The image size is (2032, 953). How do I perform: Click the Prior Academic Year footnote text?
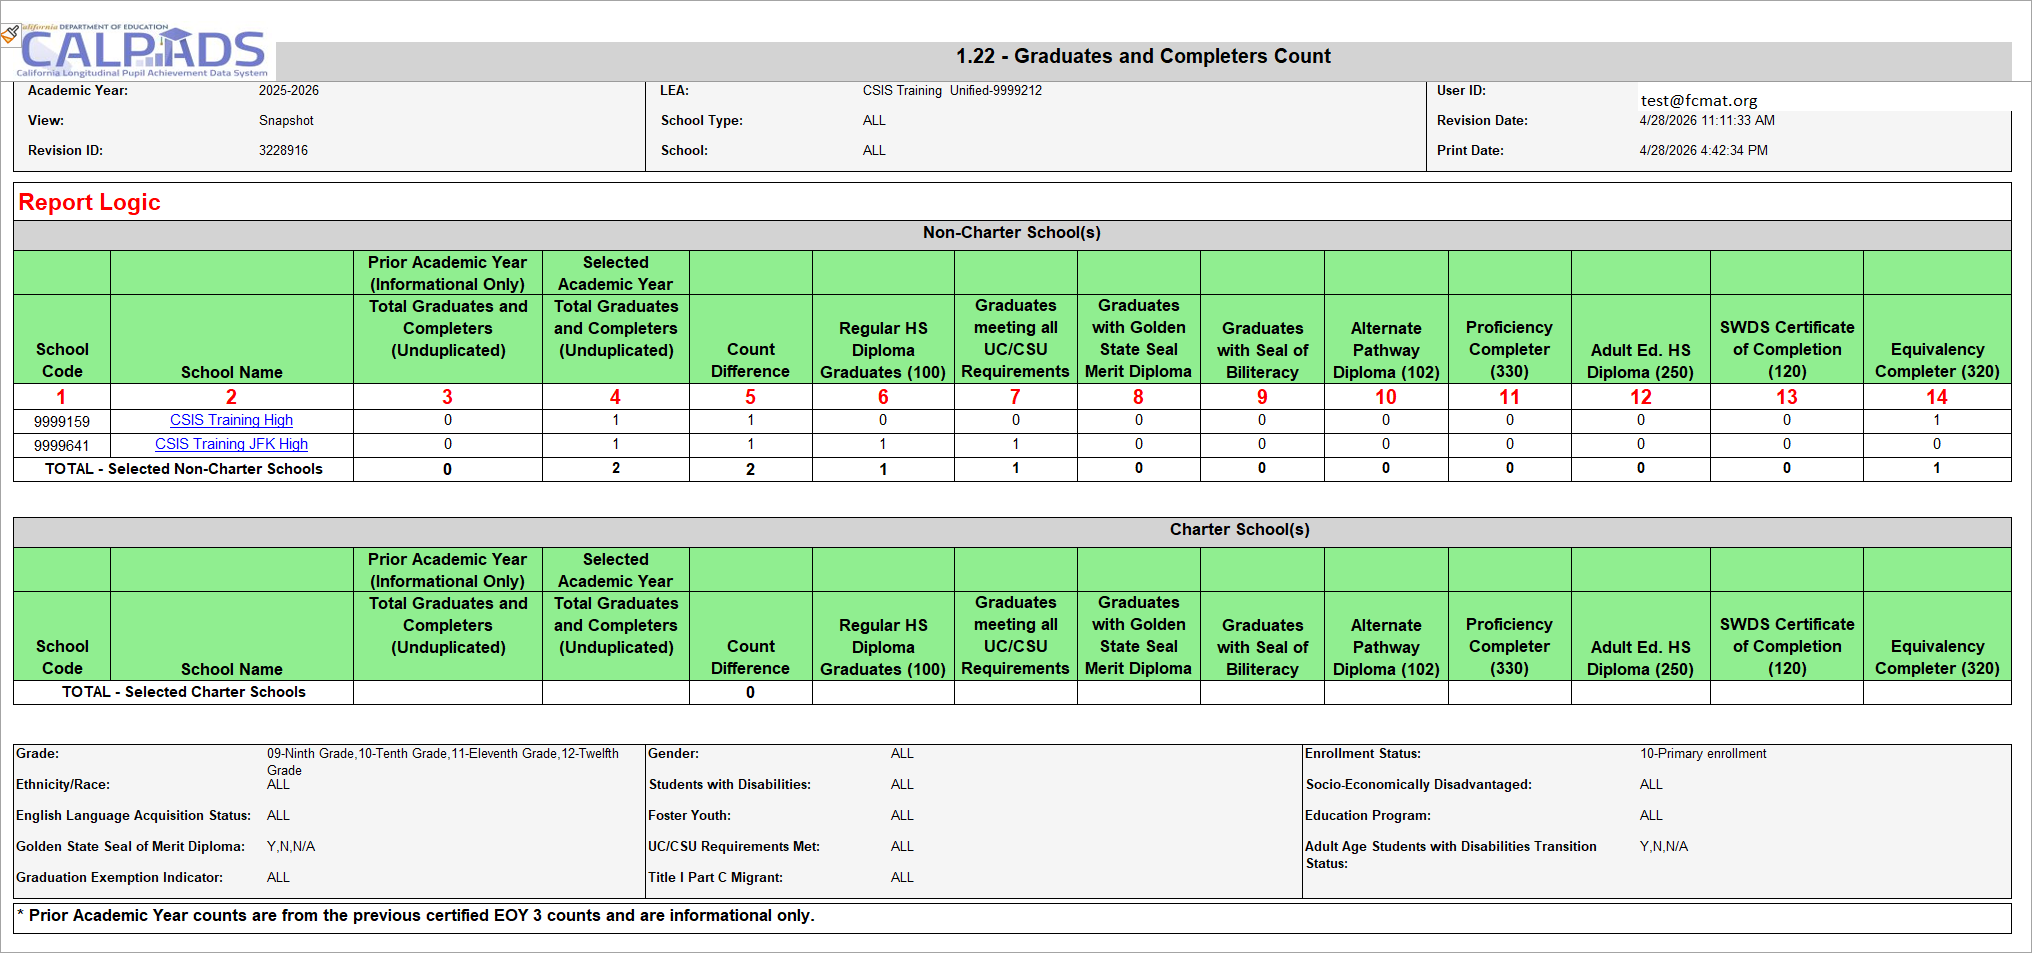[416, 915]
